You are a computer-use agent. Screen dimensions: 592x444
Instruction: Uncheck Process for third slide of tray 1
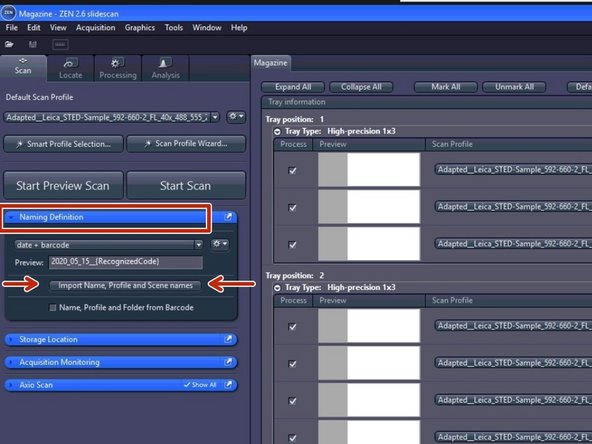pyautogui.click(x=292, y=244)
